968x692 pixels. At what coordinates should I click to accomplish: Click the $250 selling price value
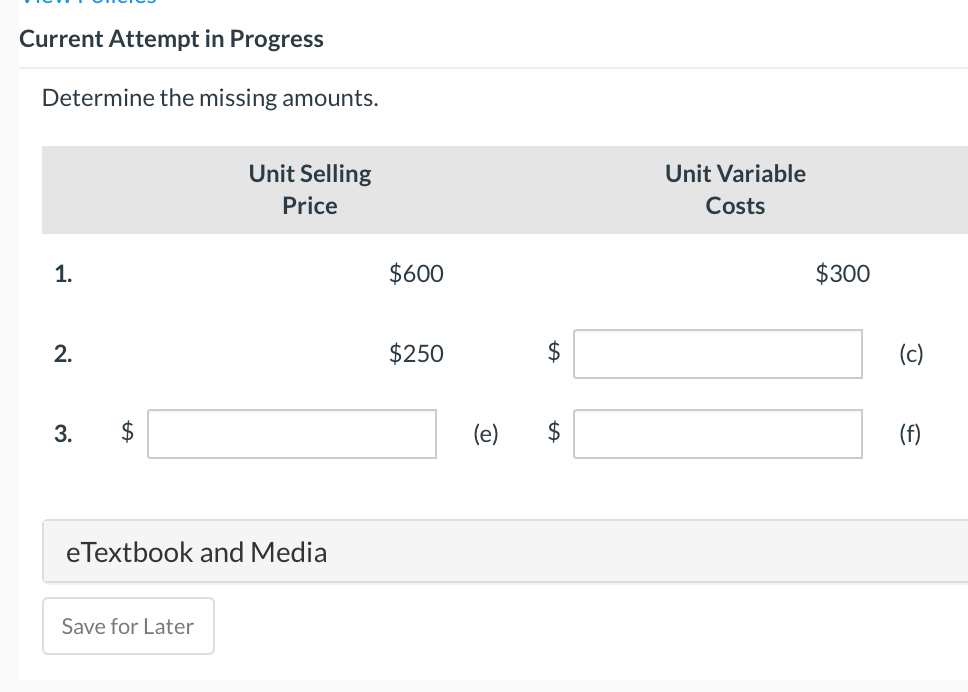(415, 353)
